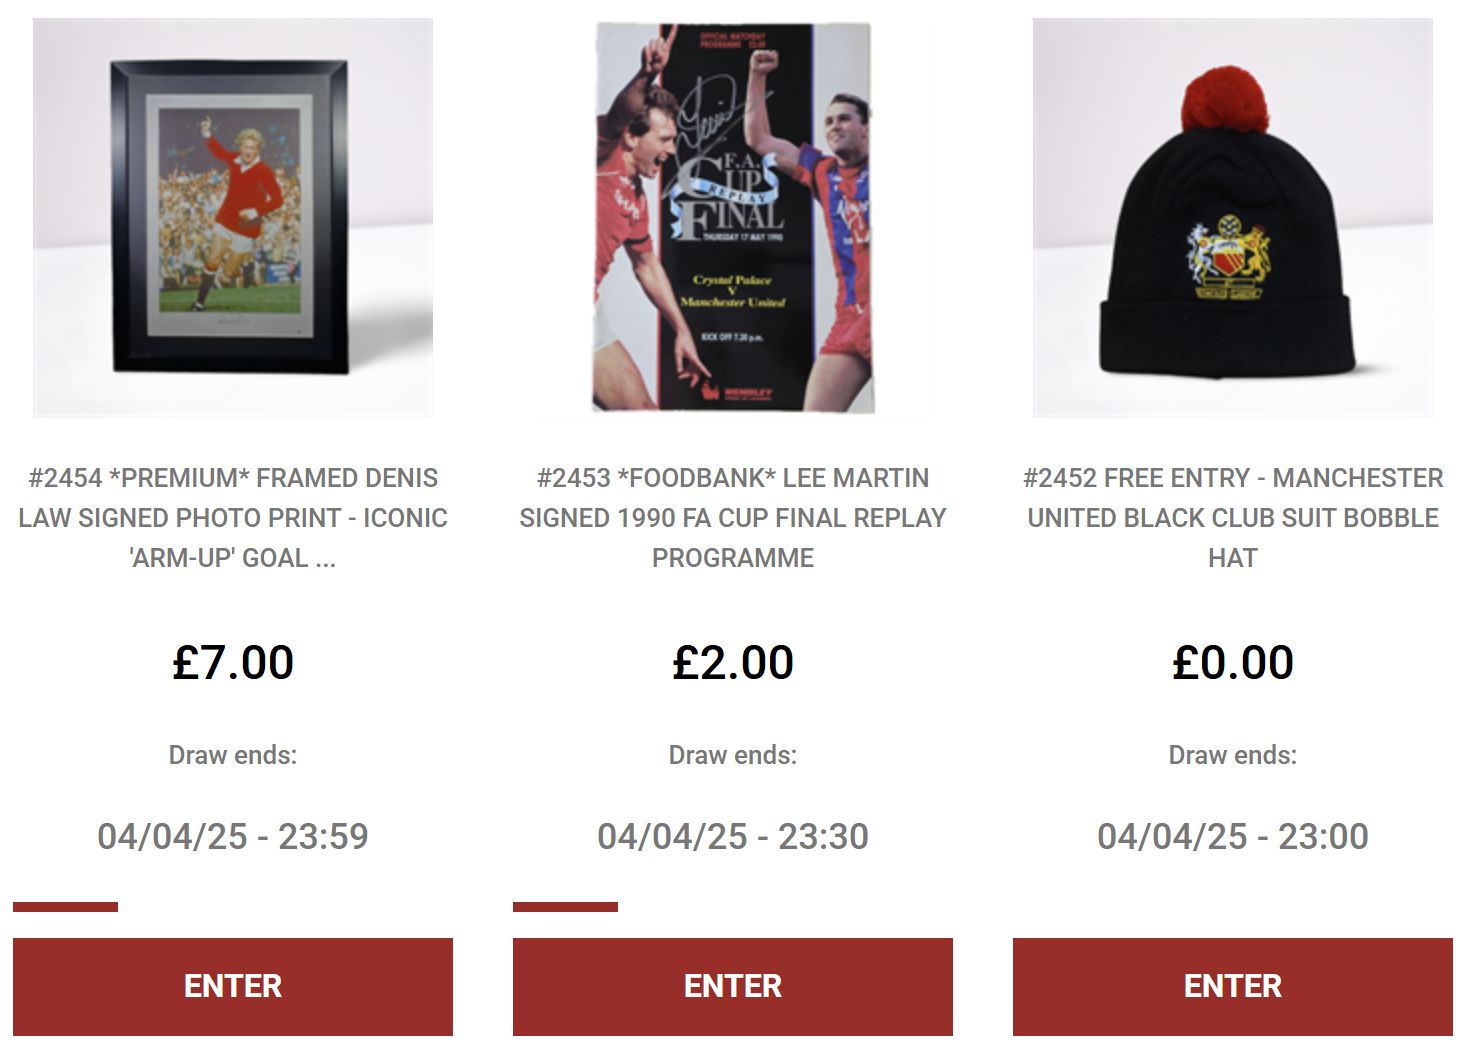
Task: Click the 04/04/25 - 23:30 draw end date
Action: tap(733, 836)
